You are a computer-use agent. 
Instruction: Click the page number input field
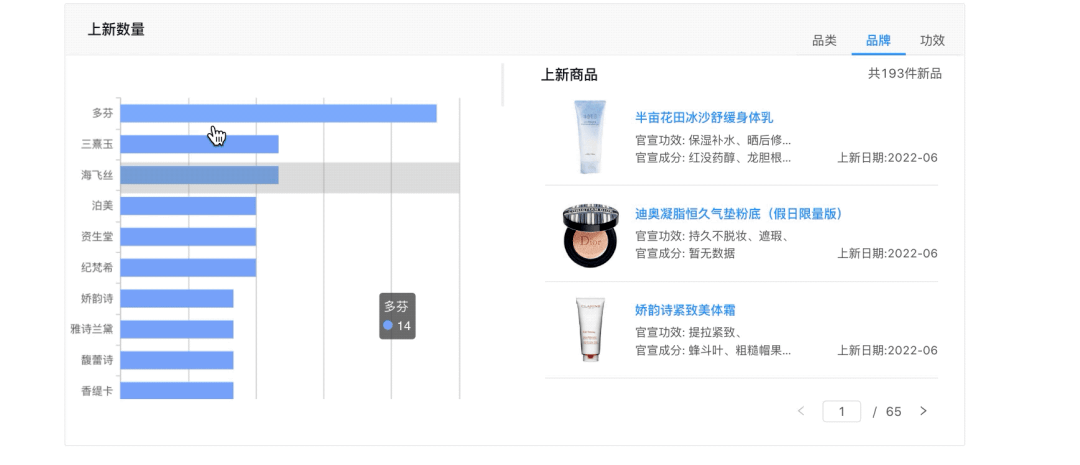(842, 411)
